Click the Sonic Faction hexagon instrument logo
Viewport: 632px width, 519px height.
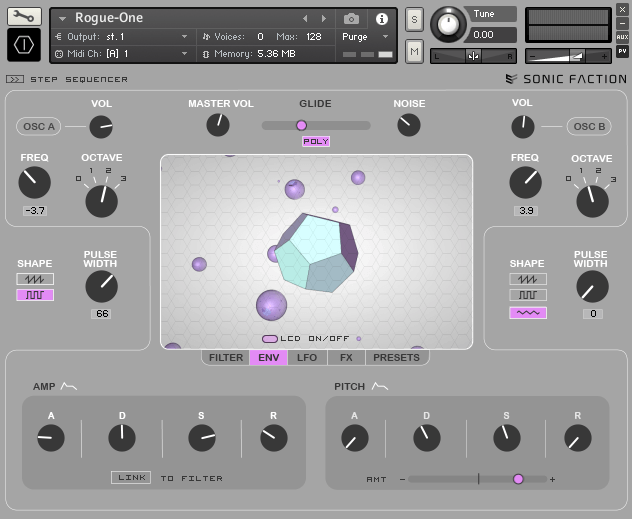click(x=24, y=45)
